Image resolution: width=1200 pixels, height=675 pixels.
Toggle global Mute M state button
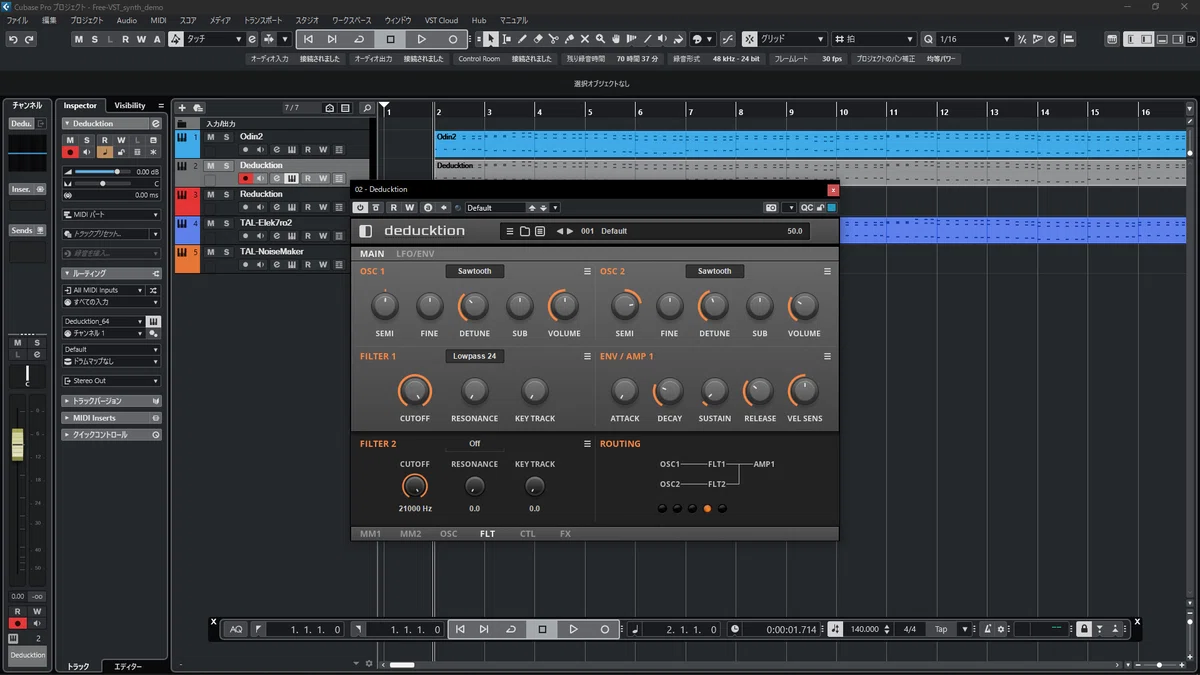[79, 39]
